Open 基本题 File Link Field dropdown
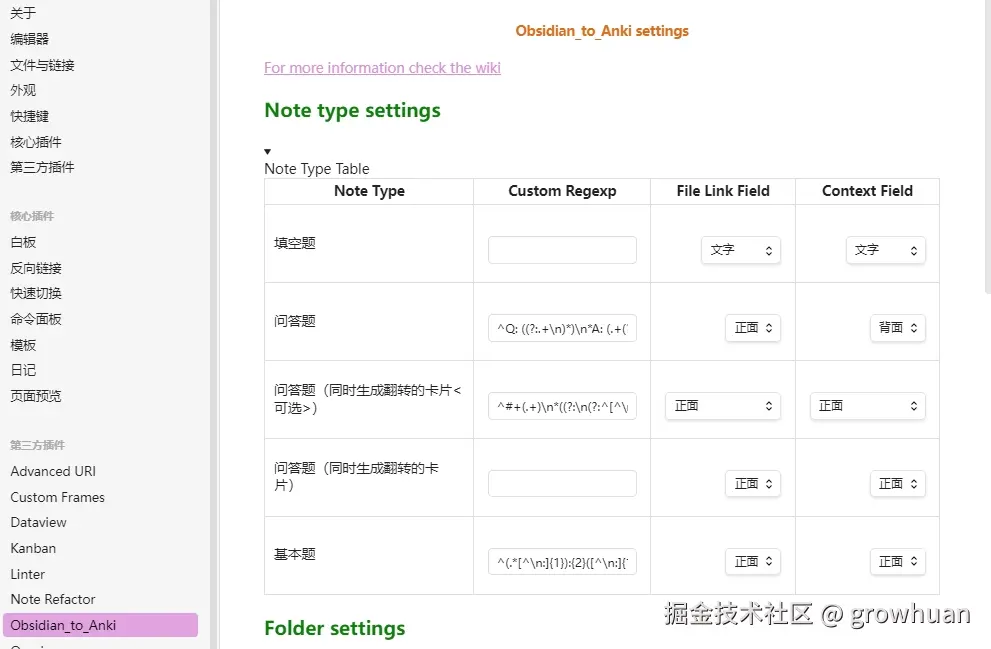 pyautogui.click(x=753, y=562)
